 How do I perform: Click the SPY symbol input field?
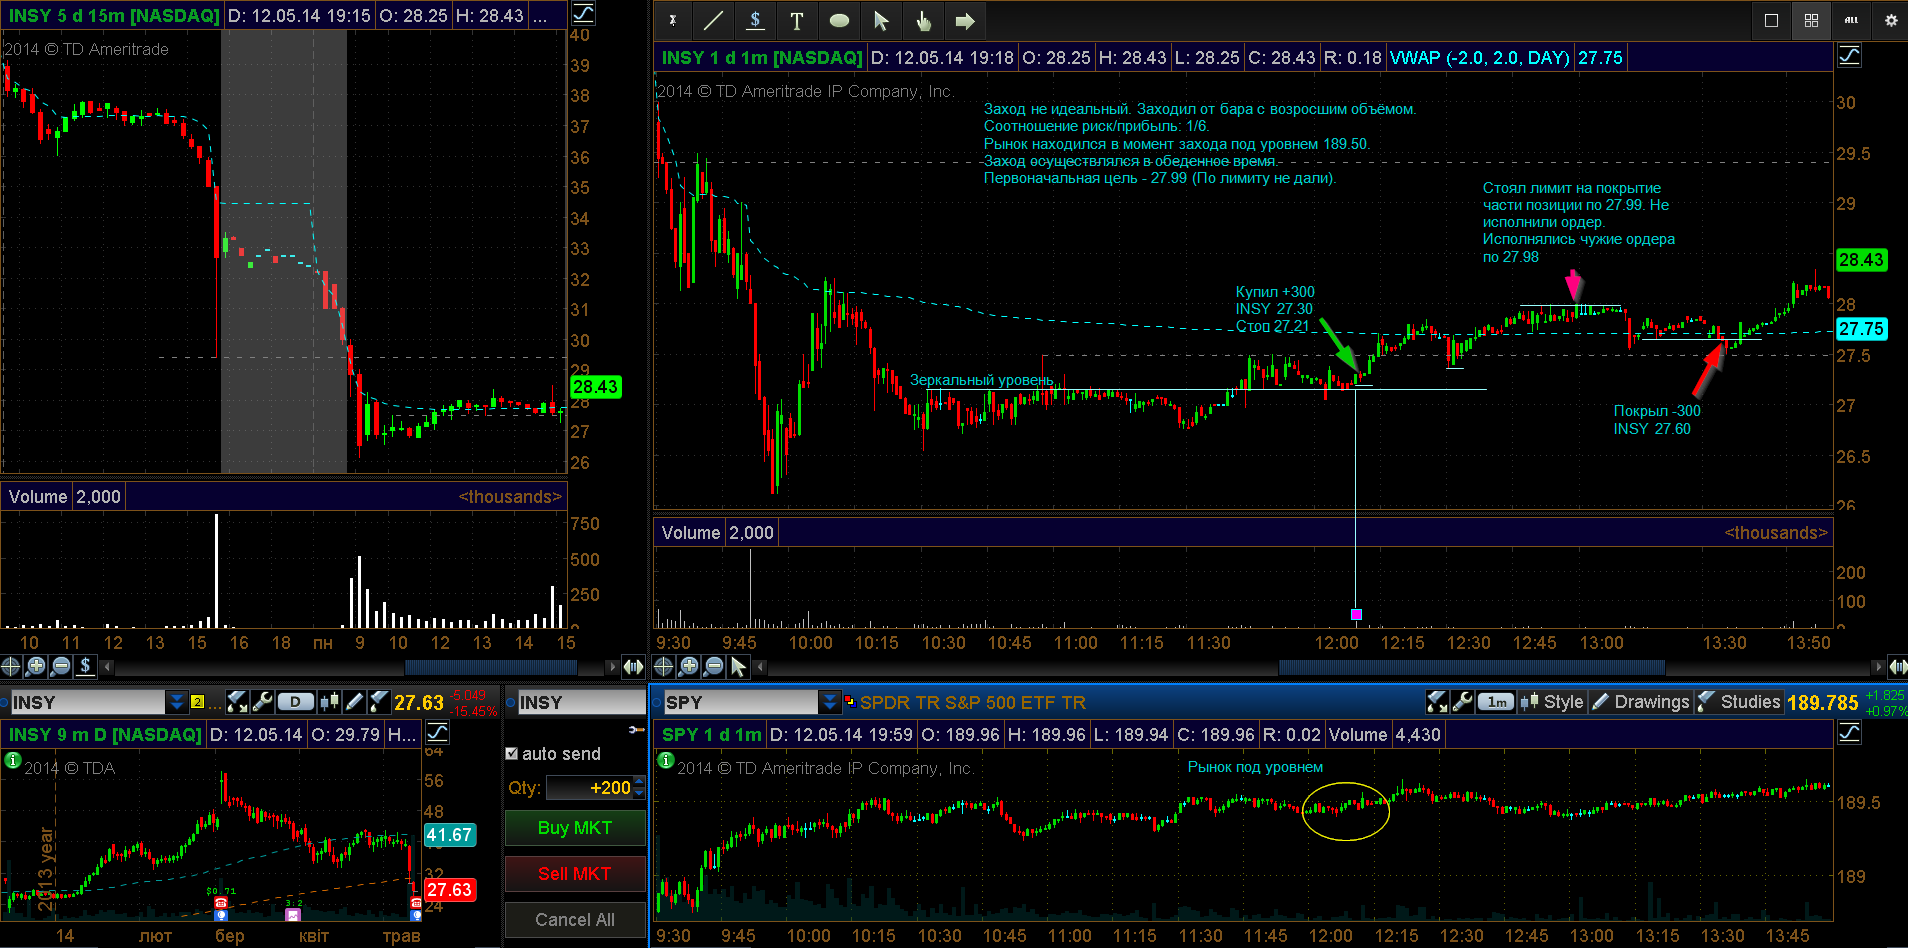point(740,702)
